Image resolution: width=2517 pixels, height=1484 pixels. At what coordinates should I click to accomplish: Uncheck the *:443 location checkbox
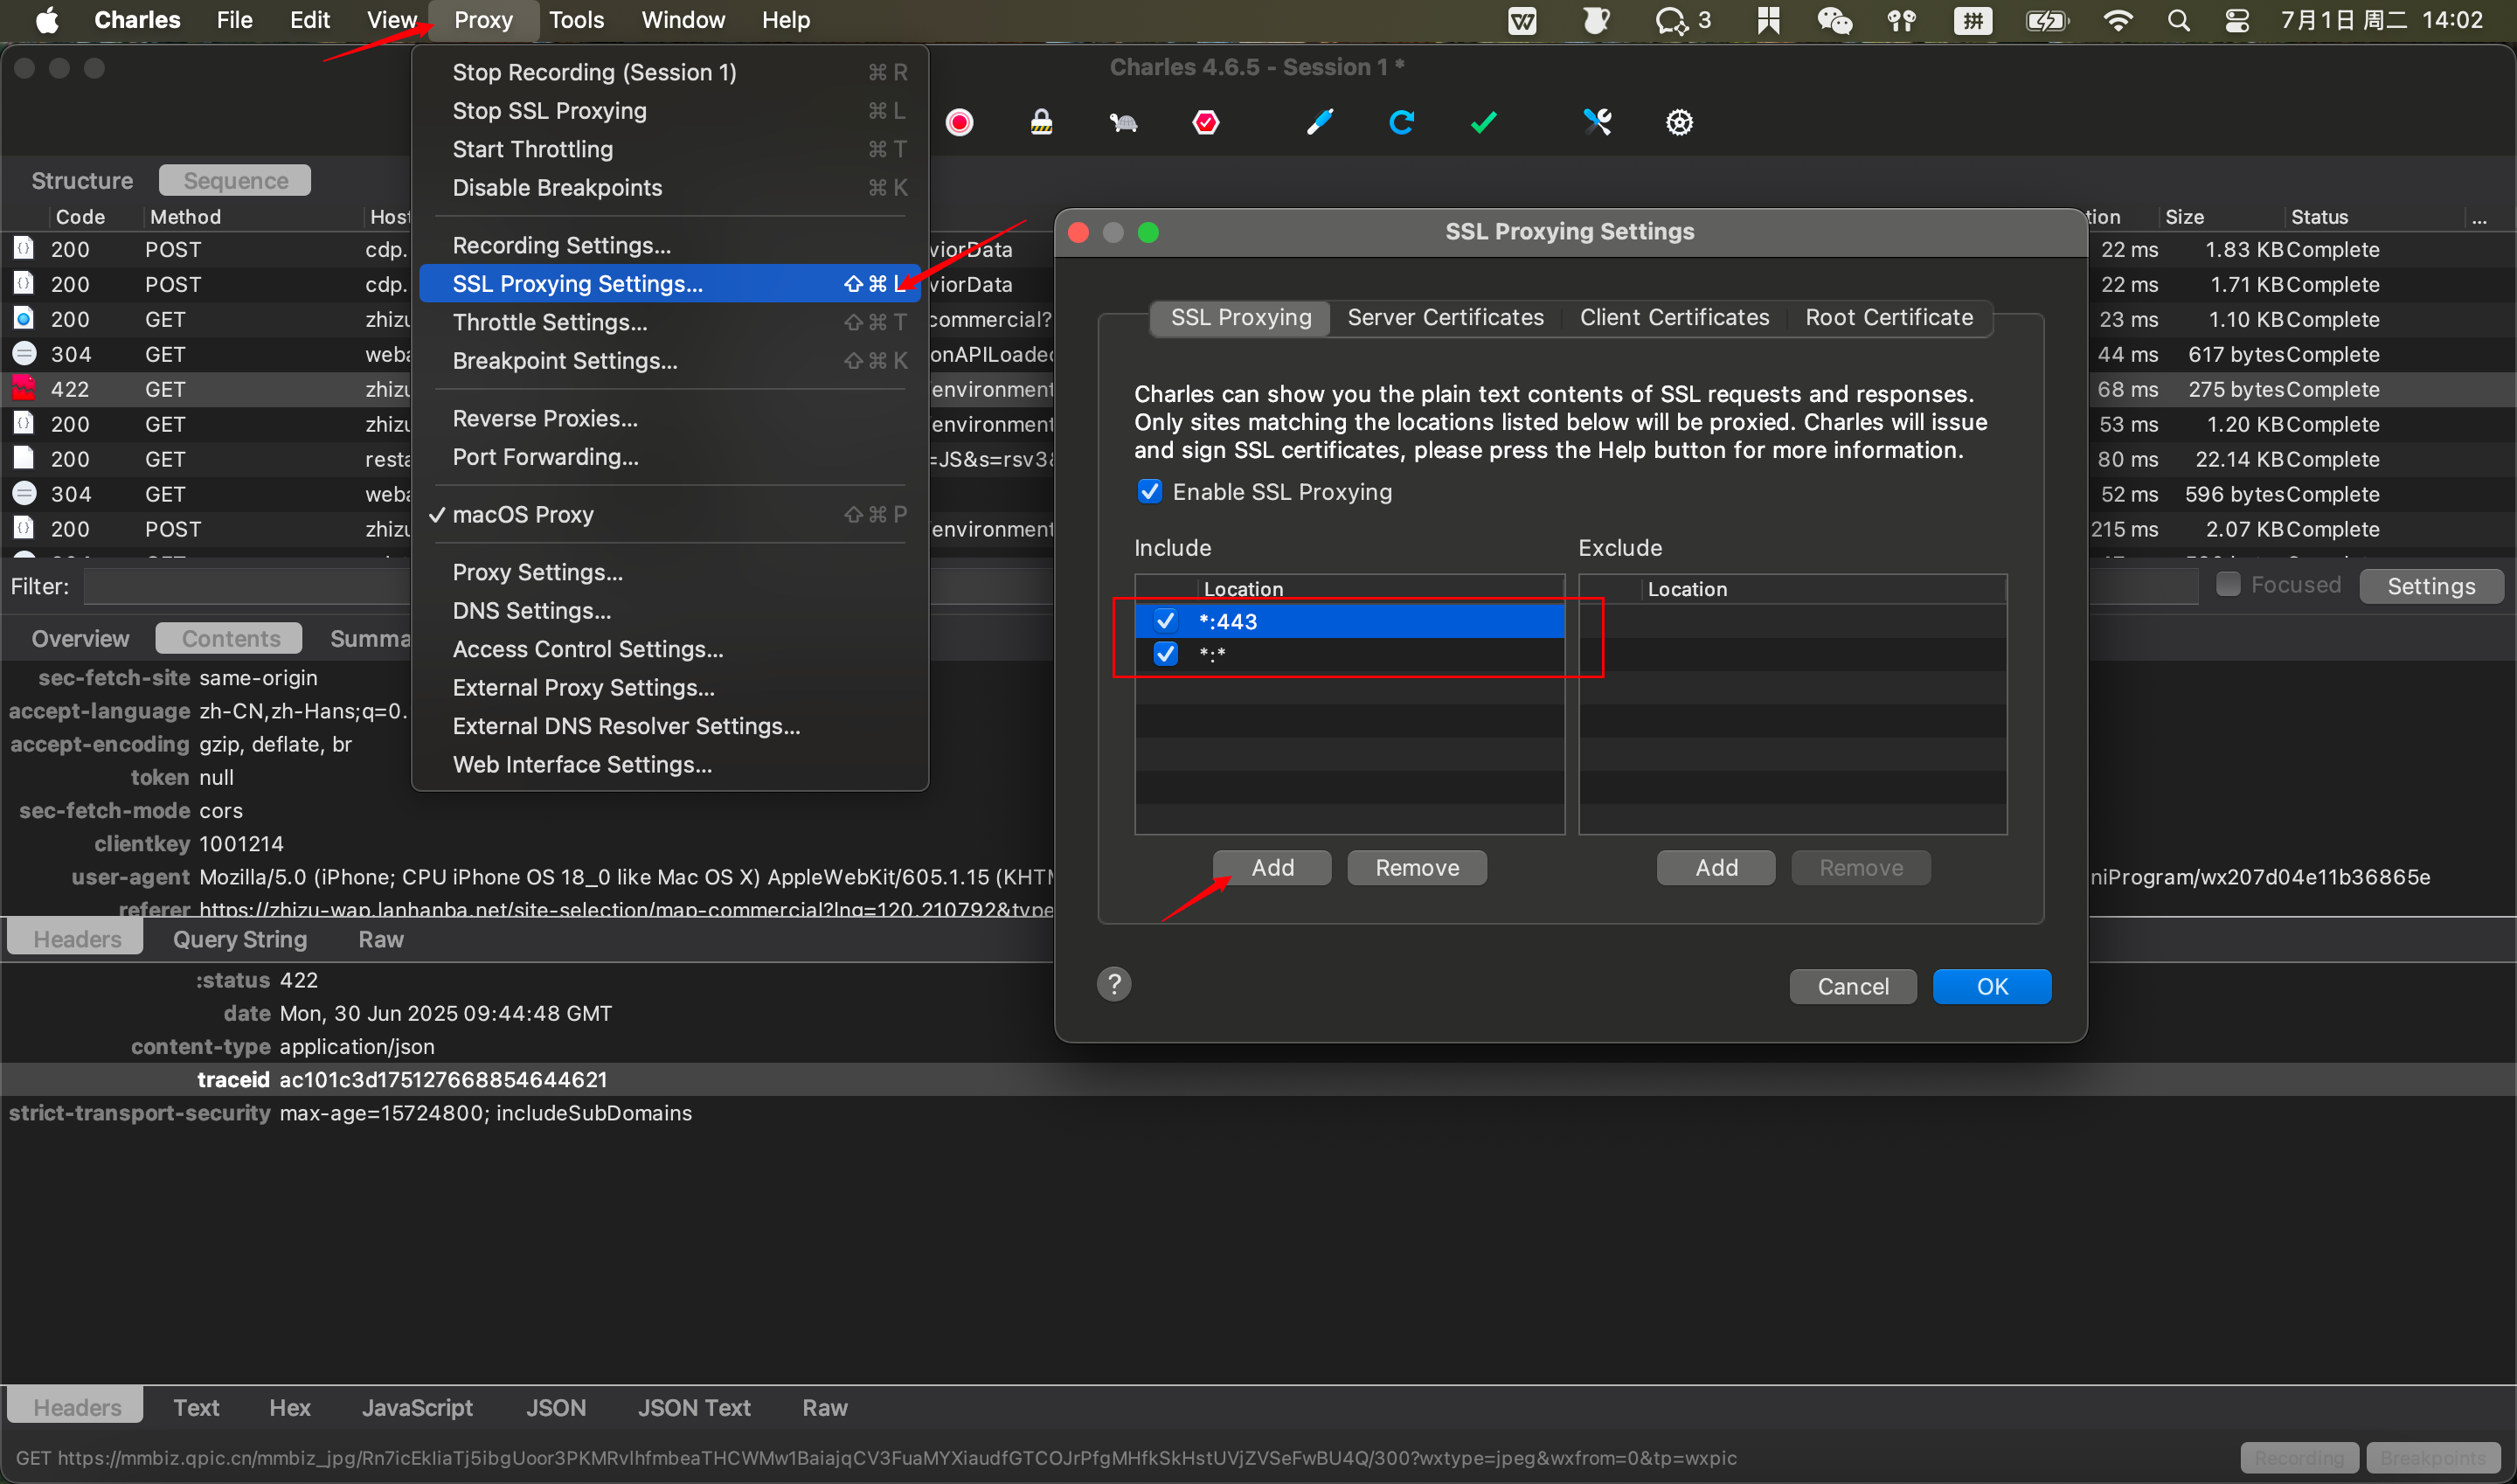[x=1165, y=620]
